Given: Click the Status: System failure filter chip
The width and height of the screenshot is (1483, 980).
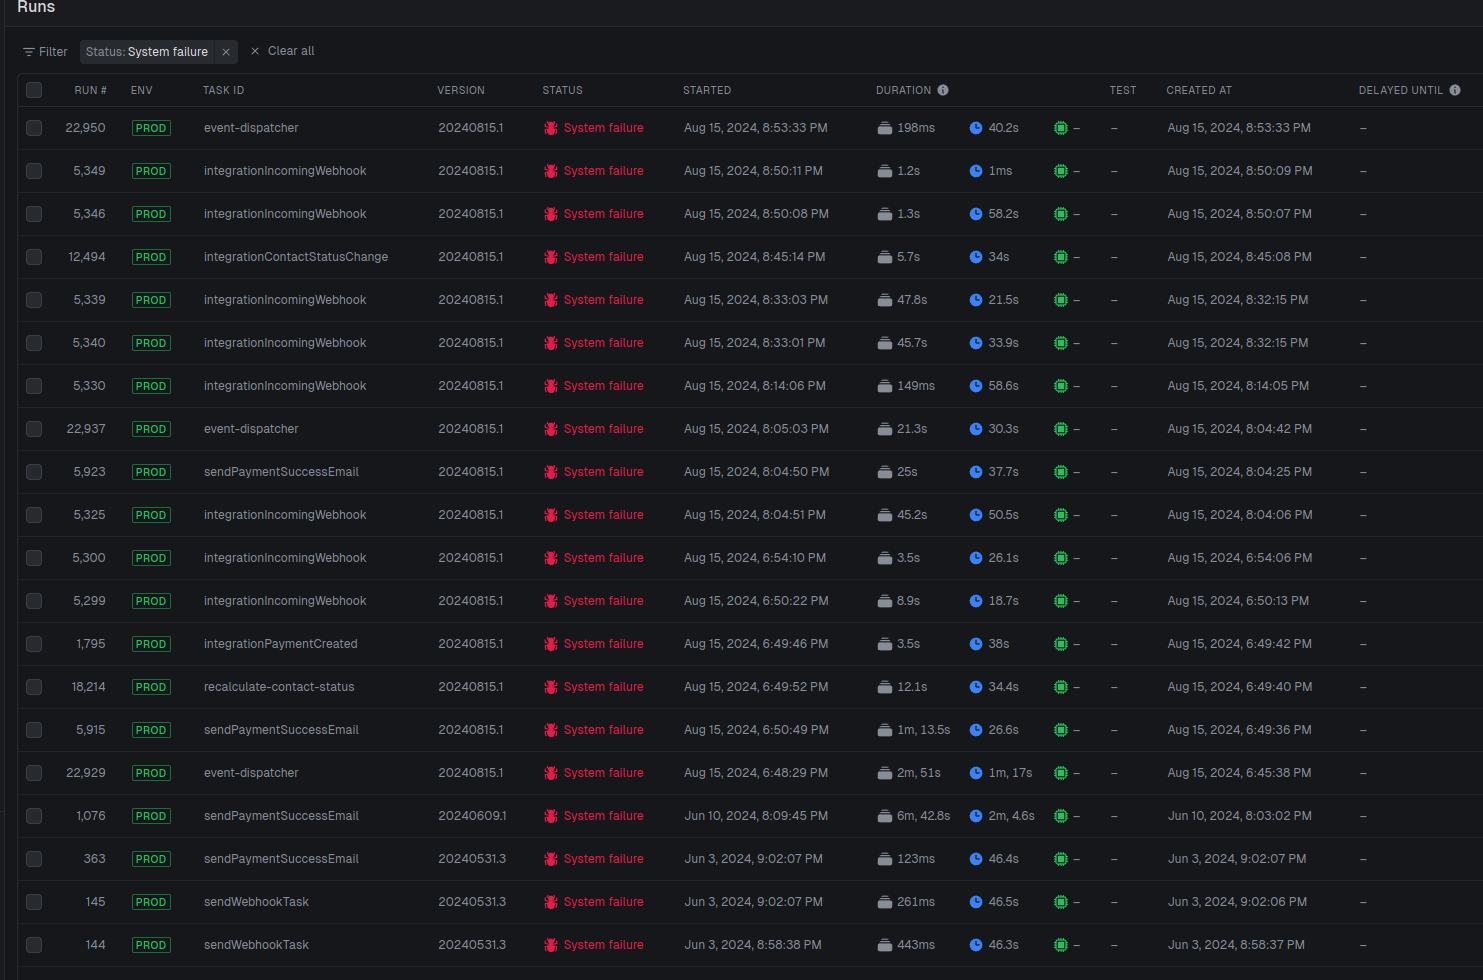Looking at the screenshot, I should (x=147, y=52).
